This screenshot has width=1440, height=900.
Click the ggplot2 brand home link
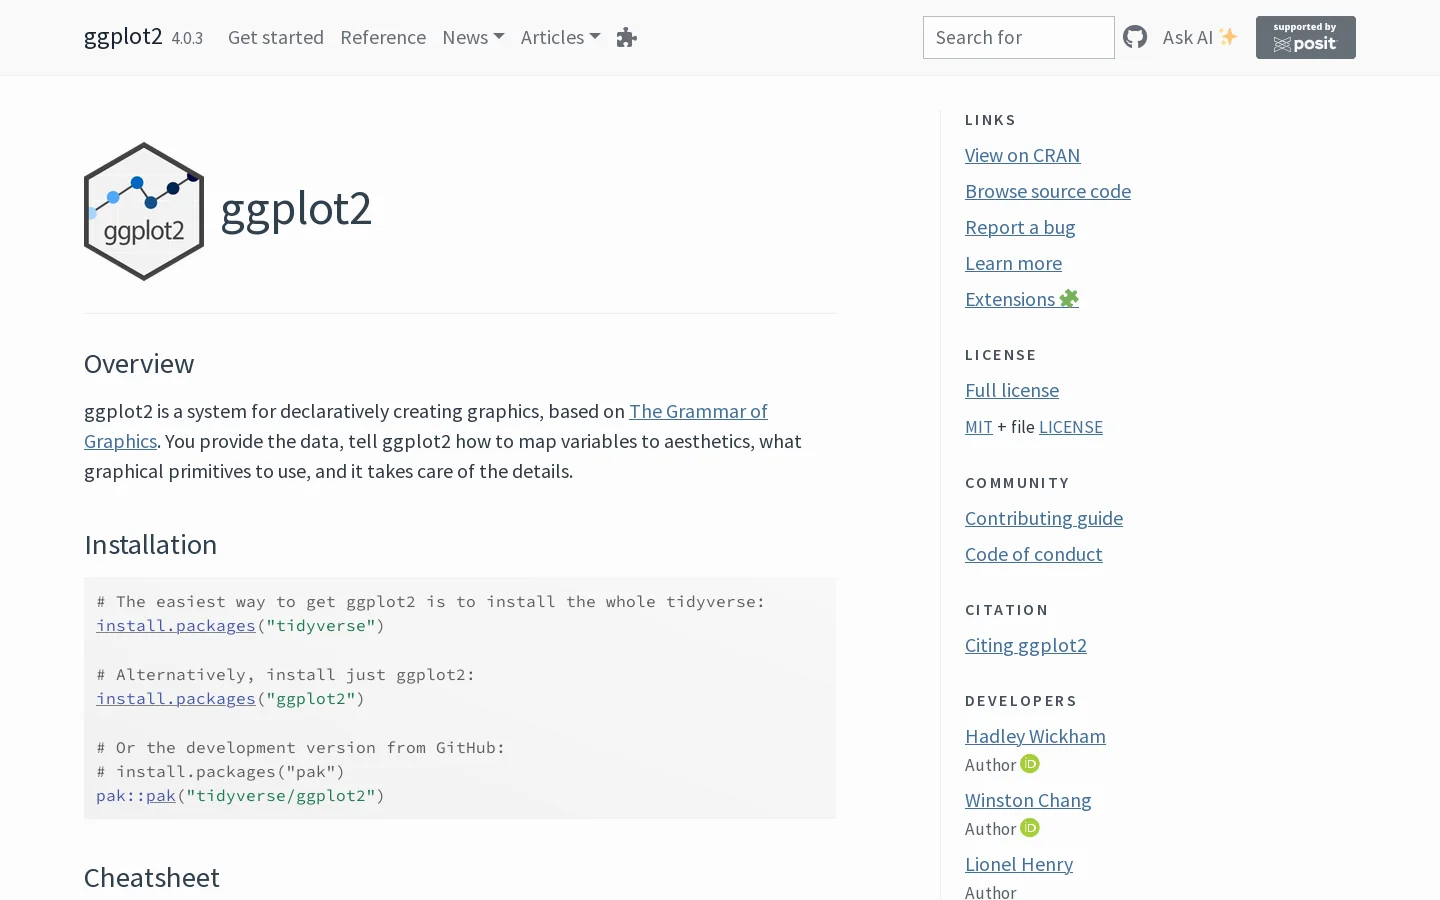point(123,36)
